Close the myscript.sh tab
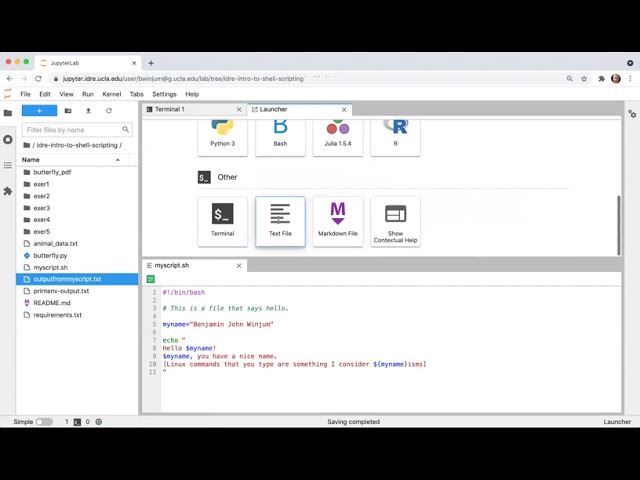This screenshot has height=480, width=640. click(x=239, y=266)
